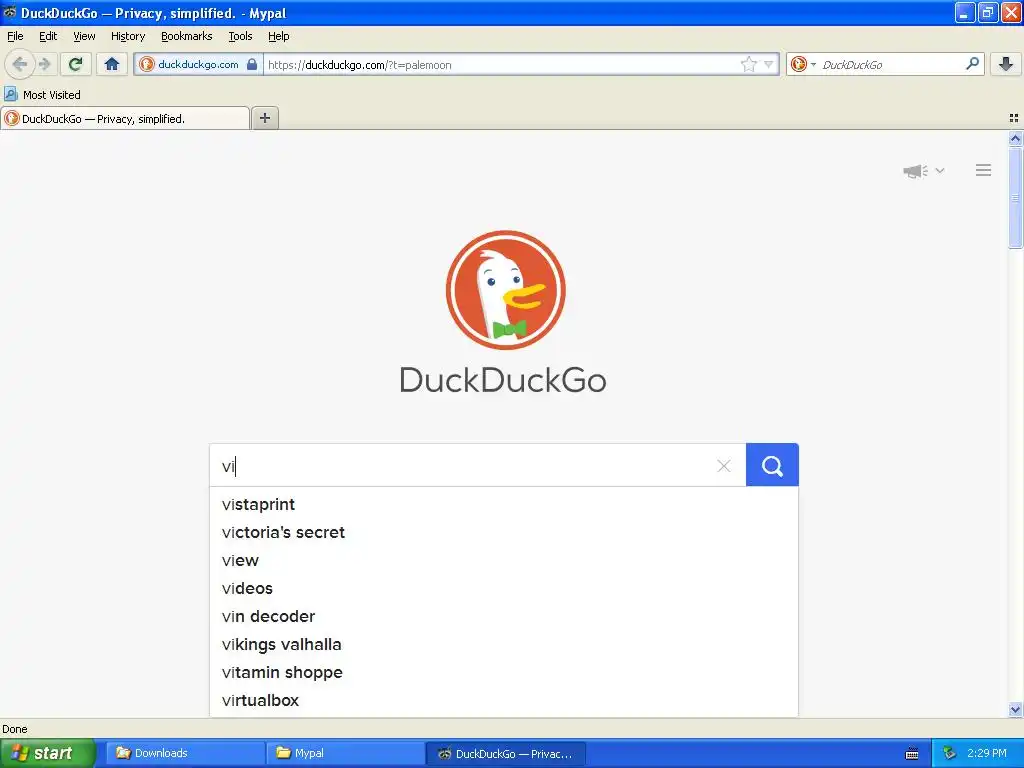Open the Help menu

click(x=278, y=36)
